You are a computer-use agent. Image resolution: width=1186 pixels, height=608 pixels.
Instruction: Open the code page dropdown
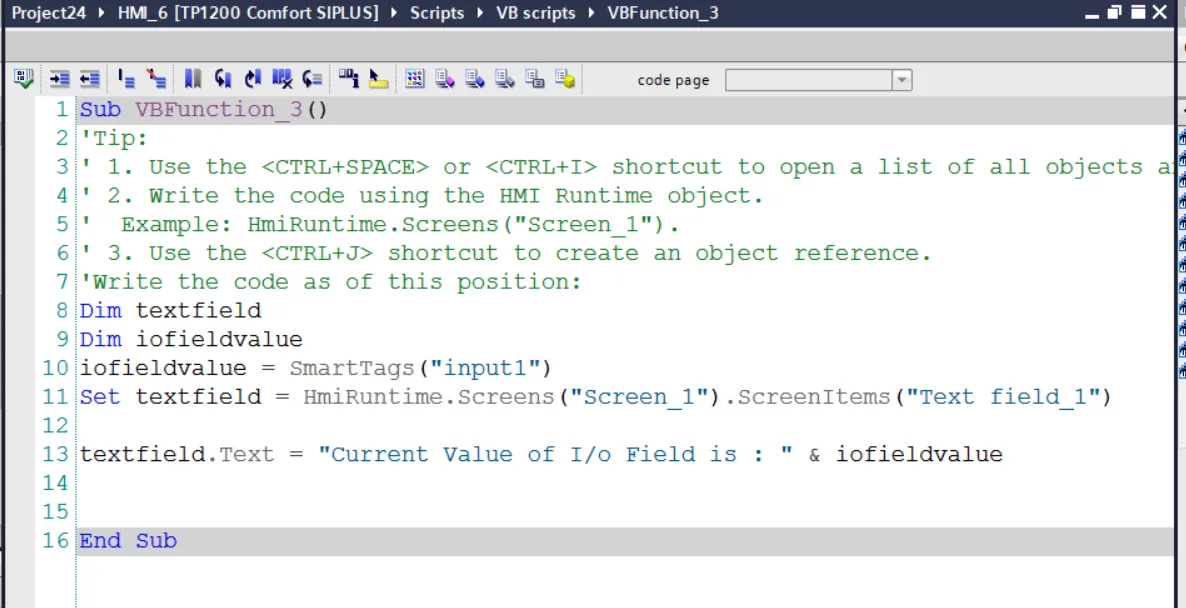[901, 79]
